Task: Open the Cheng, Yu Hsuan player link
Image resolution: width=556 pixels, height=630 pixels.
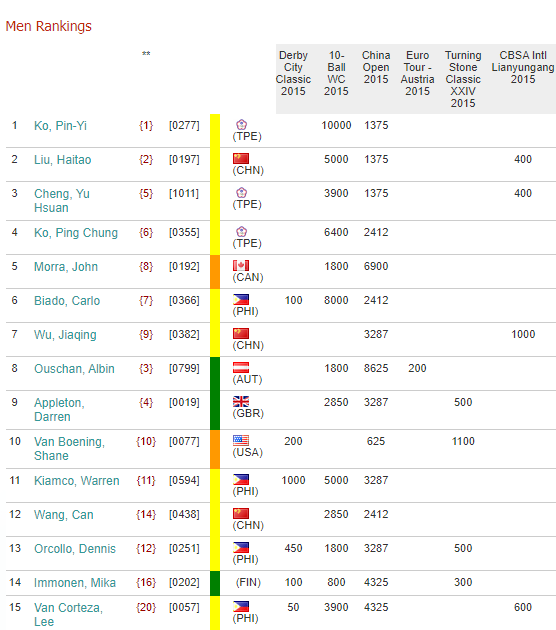Action: tap(62, 200)
